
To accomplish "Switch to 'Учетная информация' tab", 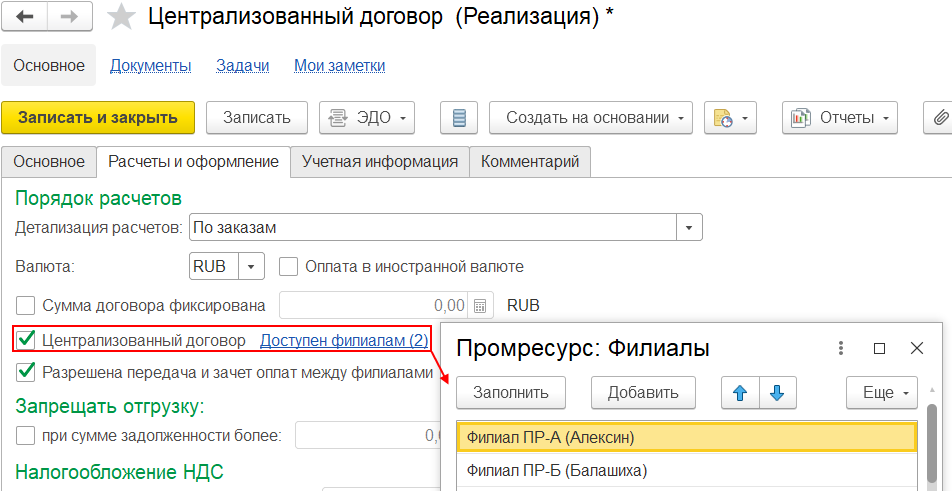I will 380,161.
